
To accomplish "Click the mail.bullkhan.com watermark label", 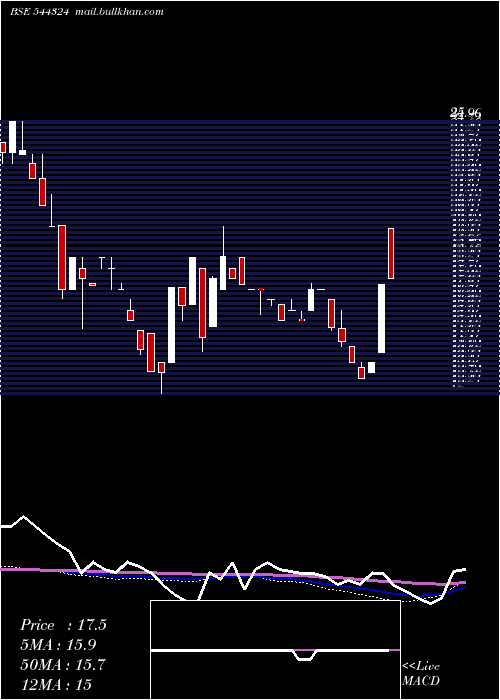I will point(118,12).
